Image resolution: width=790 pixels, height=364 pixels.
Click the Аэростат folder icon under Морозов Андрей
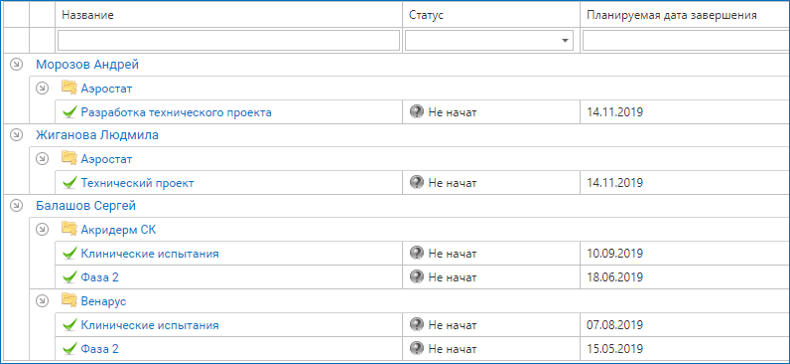click(69, 88)
